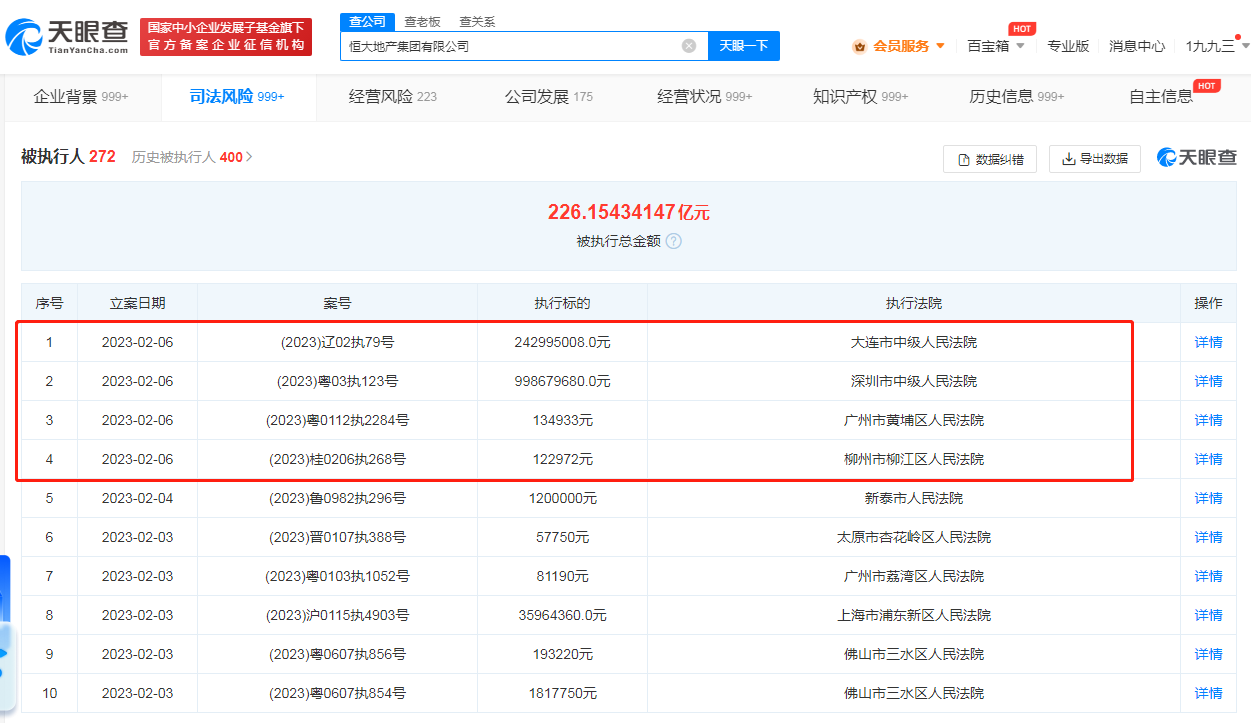The image size is (1251, 723).
Task: Click the 被执行人 272 heading
Action: click(68, 157)
